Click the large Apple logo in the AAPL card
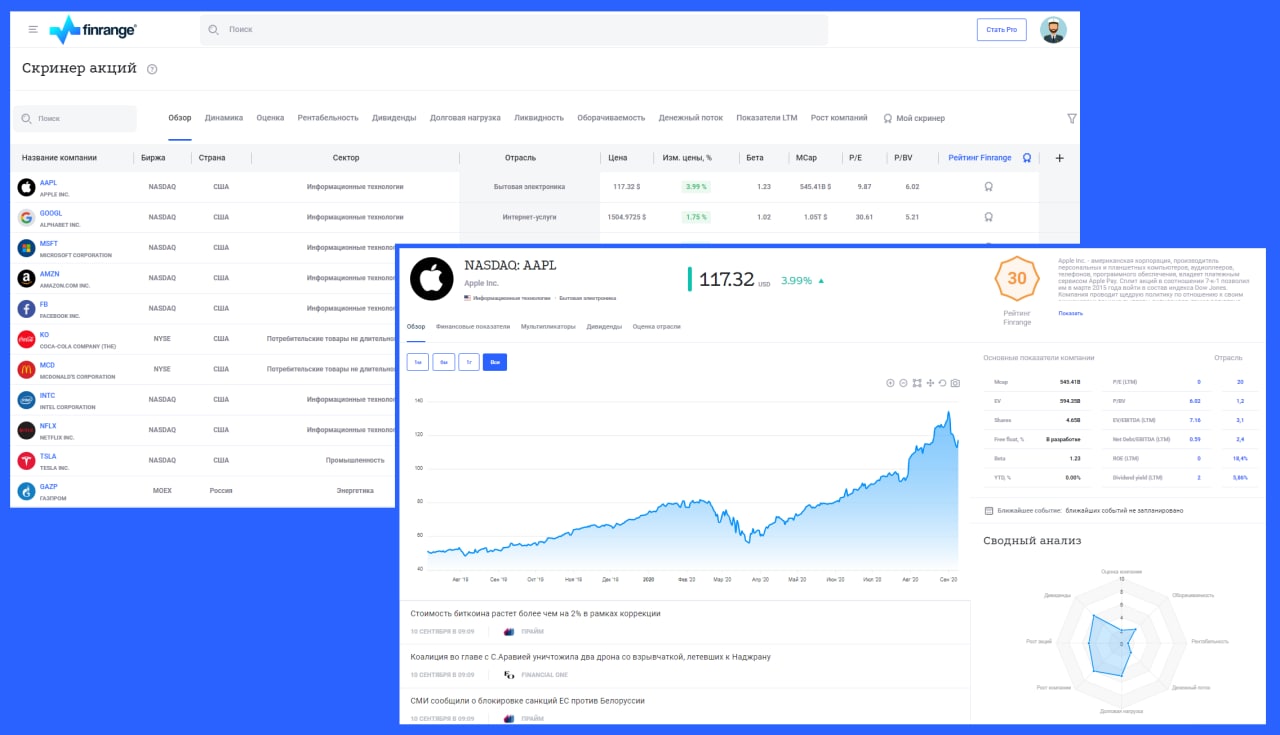The width and height of the screenshot is (1280, 735). click(x=432, y=278)
